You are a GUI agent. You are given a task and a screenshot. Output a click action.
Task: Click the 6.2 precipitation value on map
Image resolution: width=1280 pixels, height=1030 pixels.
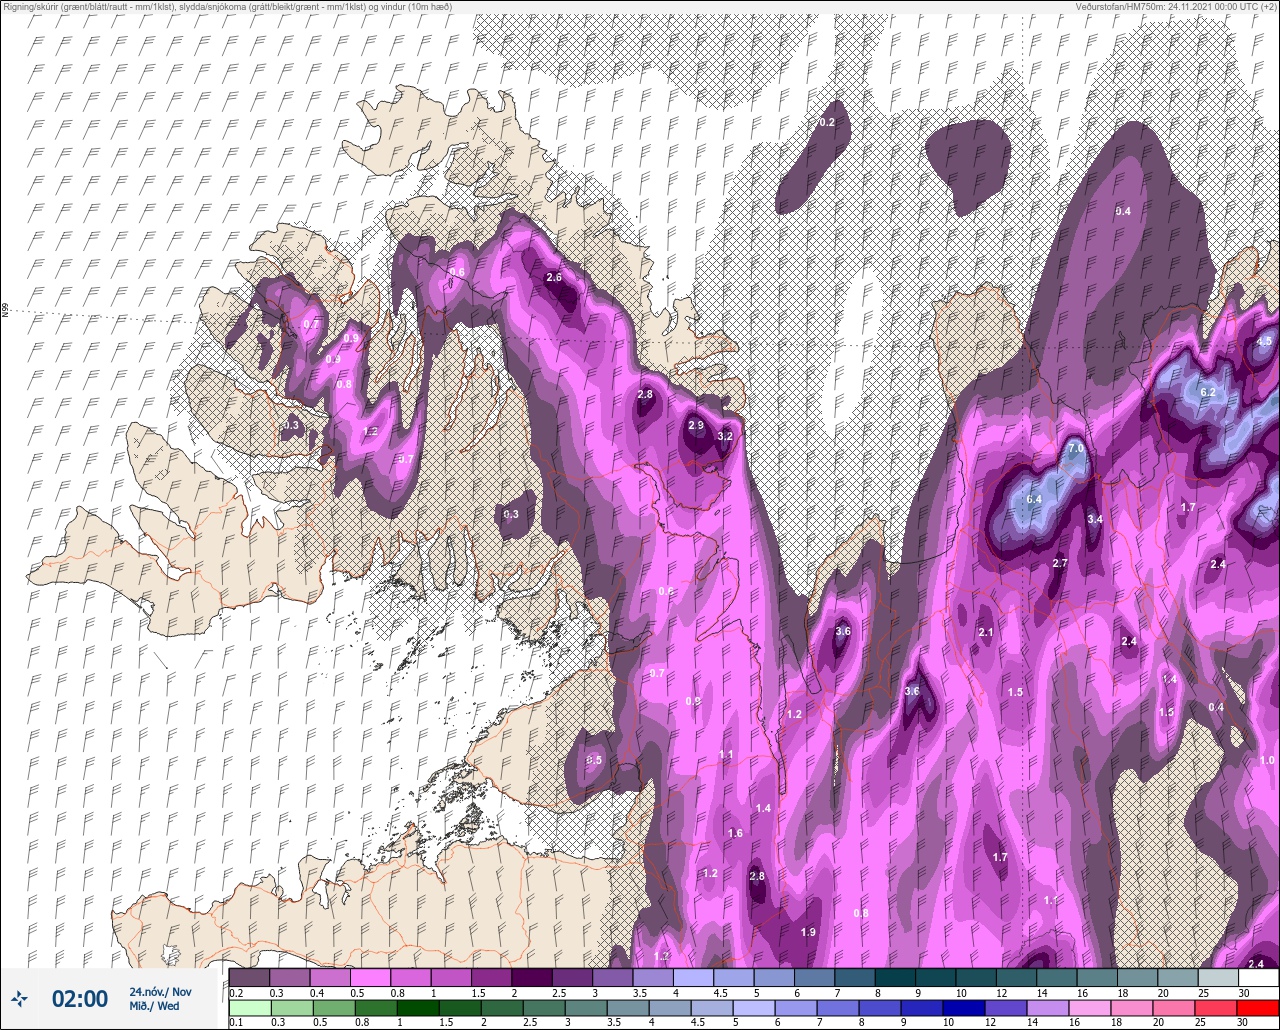pyautogui.click(x=1207, y=393)
